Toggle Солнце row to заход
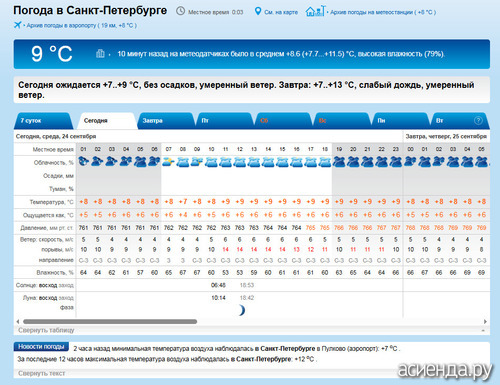The image size is (500, 385). coord(66,285)
